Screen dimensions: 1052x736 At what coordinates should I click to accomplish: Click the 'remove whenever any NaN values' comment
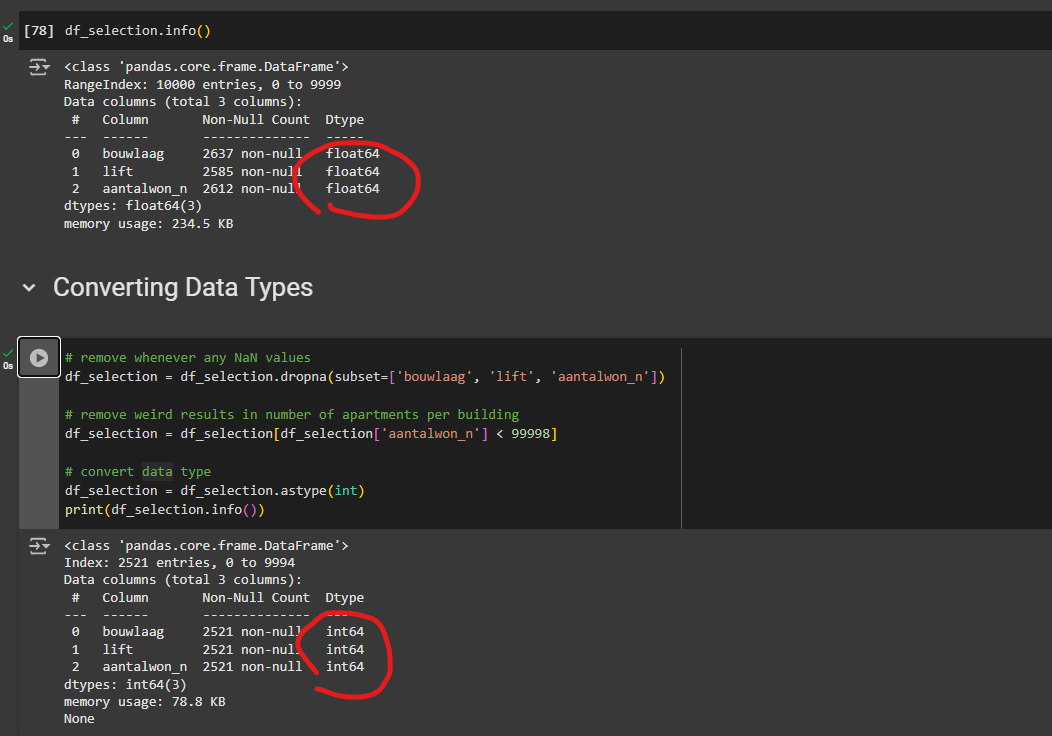tap(187, 357)
